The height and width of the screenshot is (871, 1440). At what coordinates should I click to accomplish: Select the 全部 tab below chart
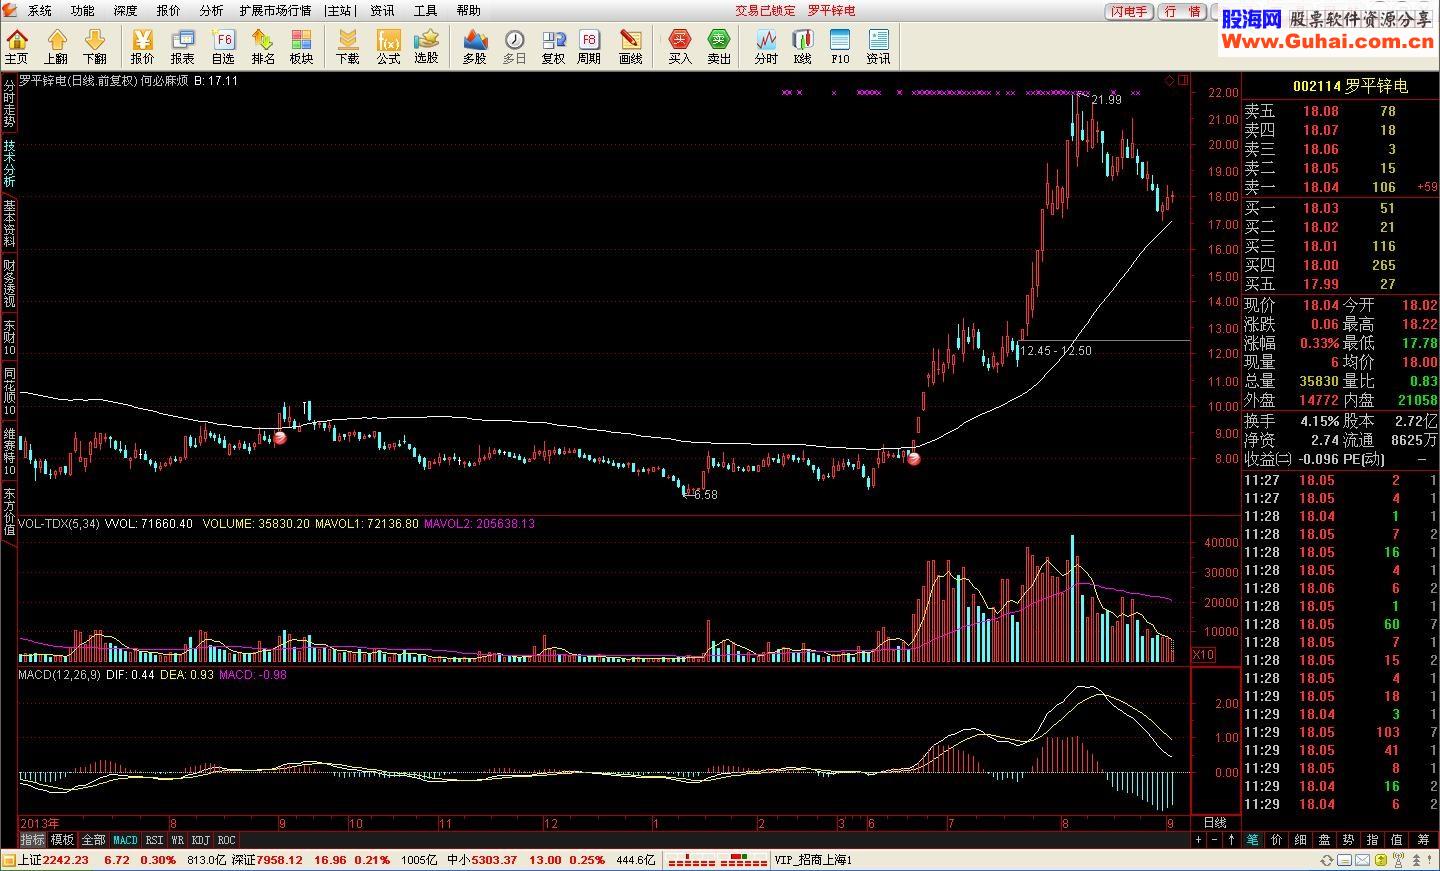[x=93, y=840]
